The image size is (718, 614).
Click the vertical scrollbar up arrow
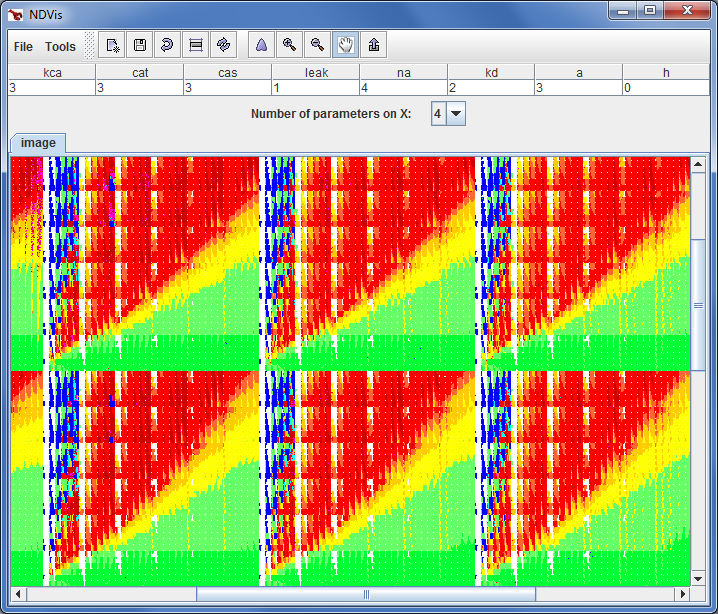point(698,164)
